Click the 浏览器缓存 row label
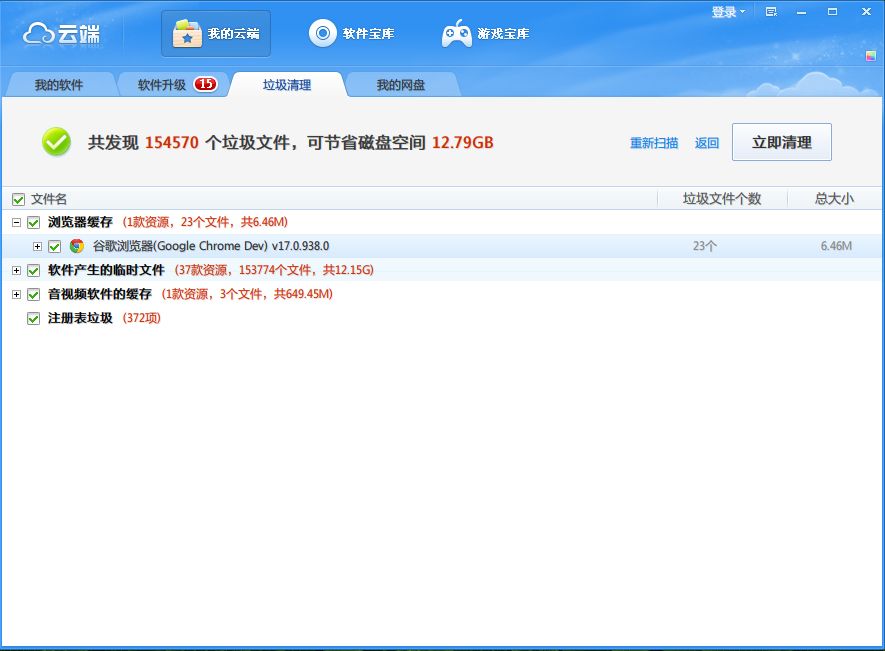885x651 pixels. point(80,222)
